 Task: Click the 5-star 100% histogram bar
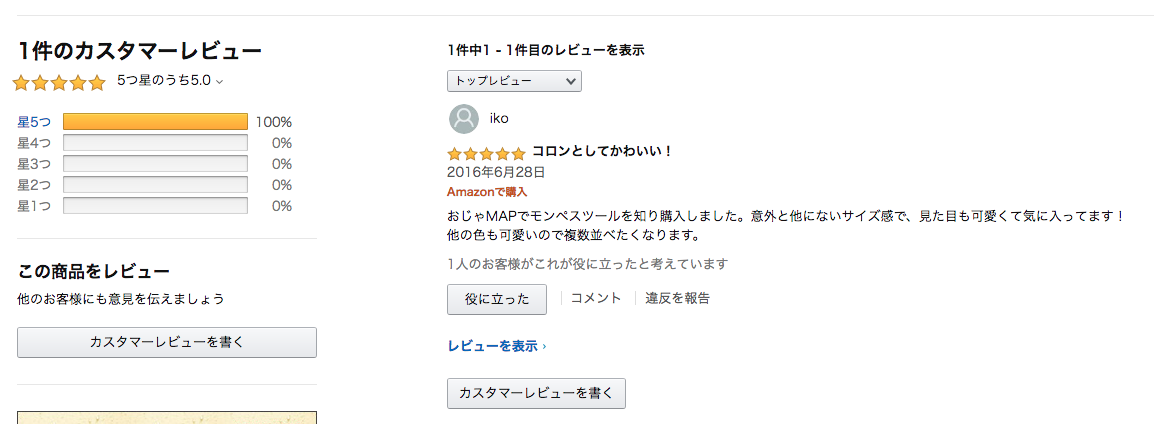pyautogui.click(x=155, y=122)
